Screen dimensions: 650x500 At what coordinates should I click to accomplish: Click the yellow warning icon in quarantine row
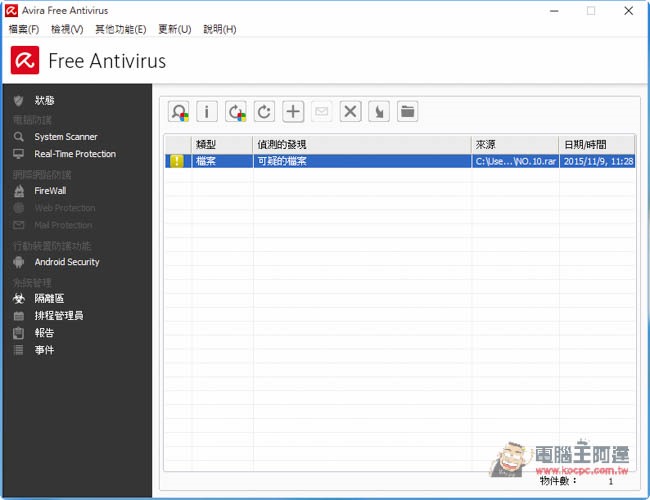[177, 161]
